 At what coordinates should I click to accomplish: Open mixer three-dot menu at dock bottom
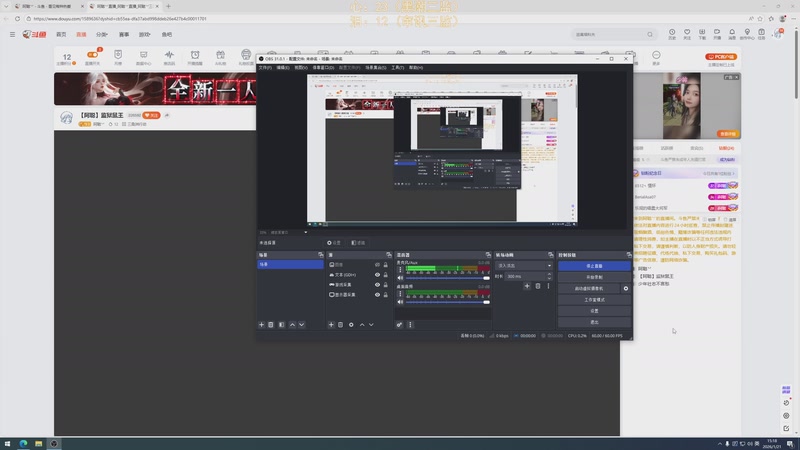click(410, 324)
